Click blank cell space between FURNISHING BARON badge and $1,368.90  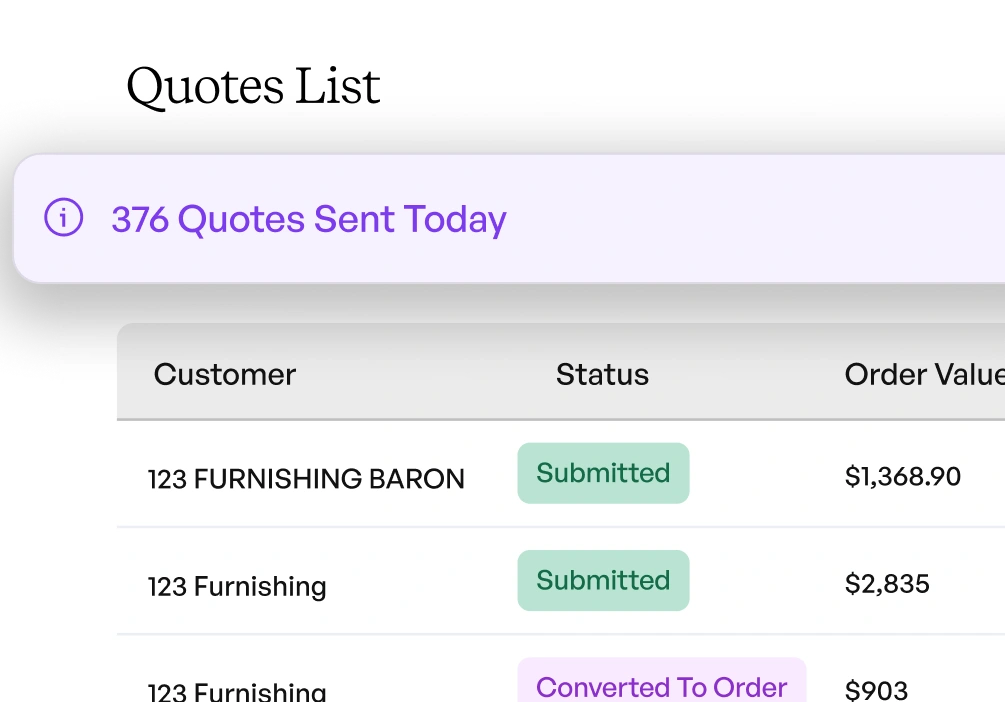[765, 475]
